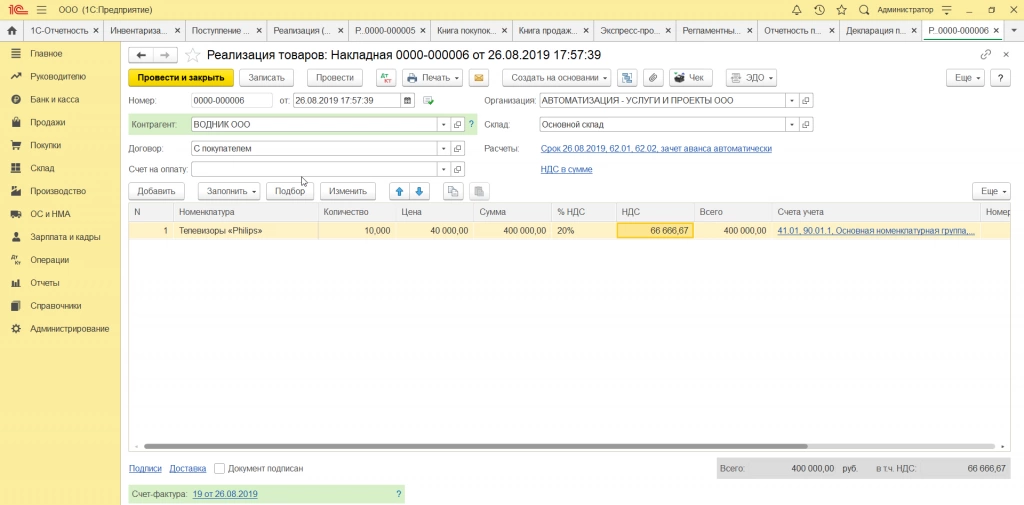Expand Создать на основании dropdown
The image size is (1024, 505).
(x=556, y=78)
